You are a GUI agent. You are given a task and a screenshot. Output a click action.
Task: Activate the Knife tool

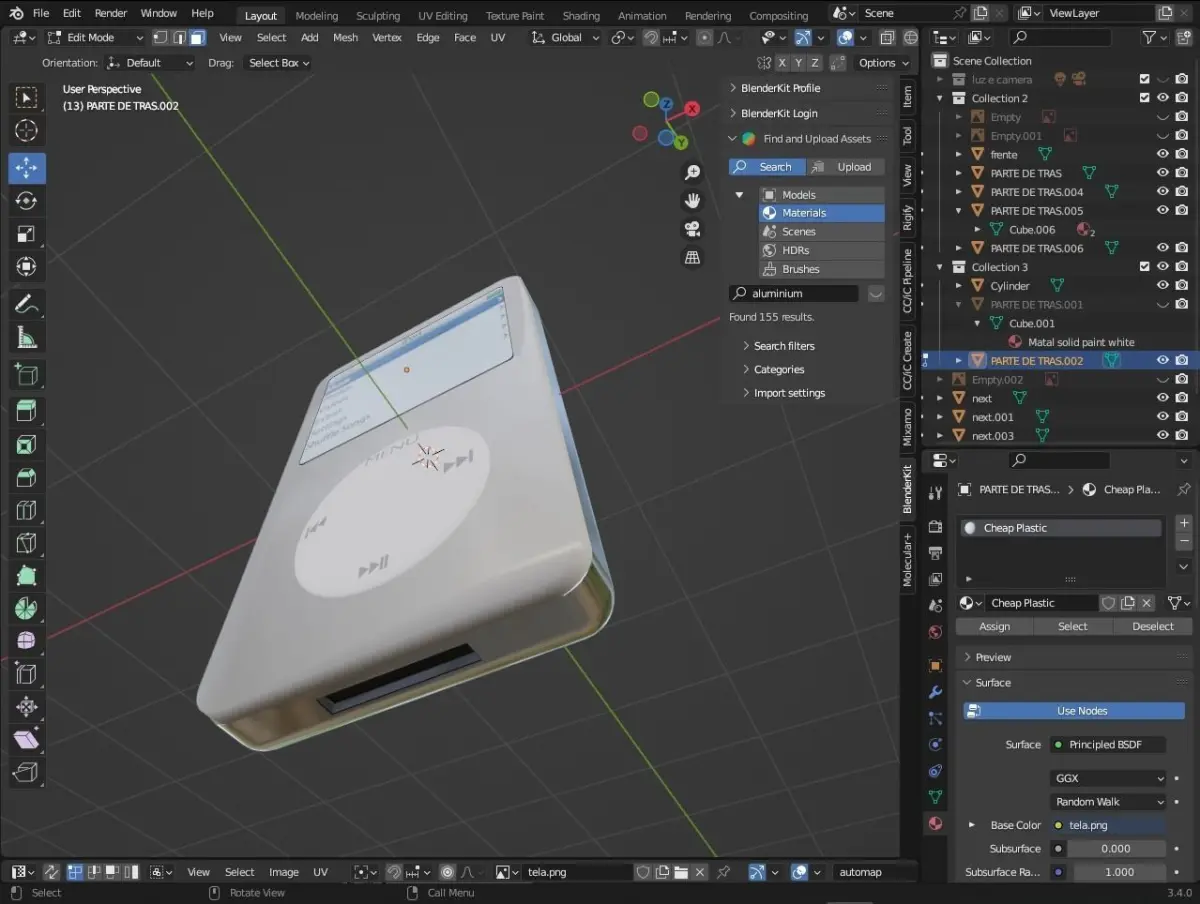[x=27, y=544]
